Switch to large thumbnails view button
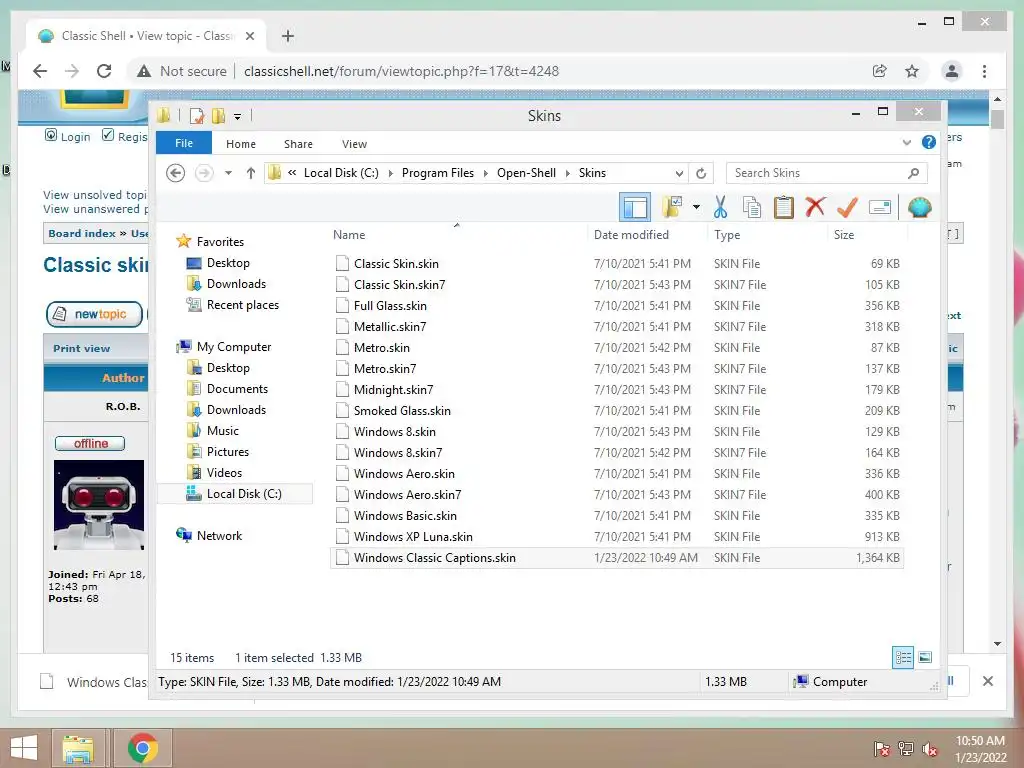This screenshot has height=768, width=1024. 925,657
